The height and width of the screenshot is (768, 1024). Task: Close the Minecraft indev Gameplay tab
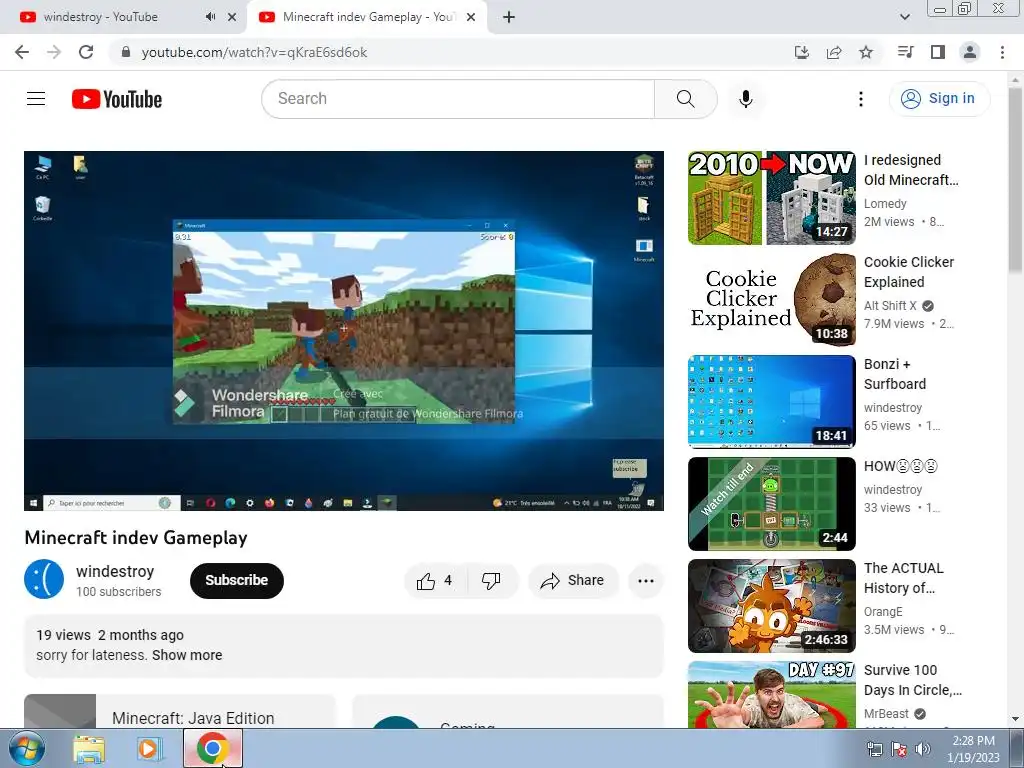click(471, 17)
